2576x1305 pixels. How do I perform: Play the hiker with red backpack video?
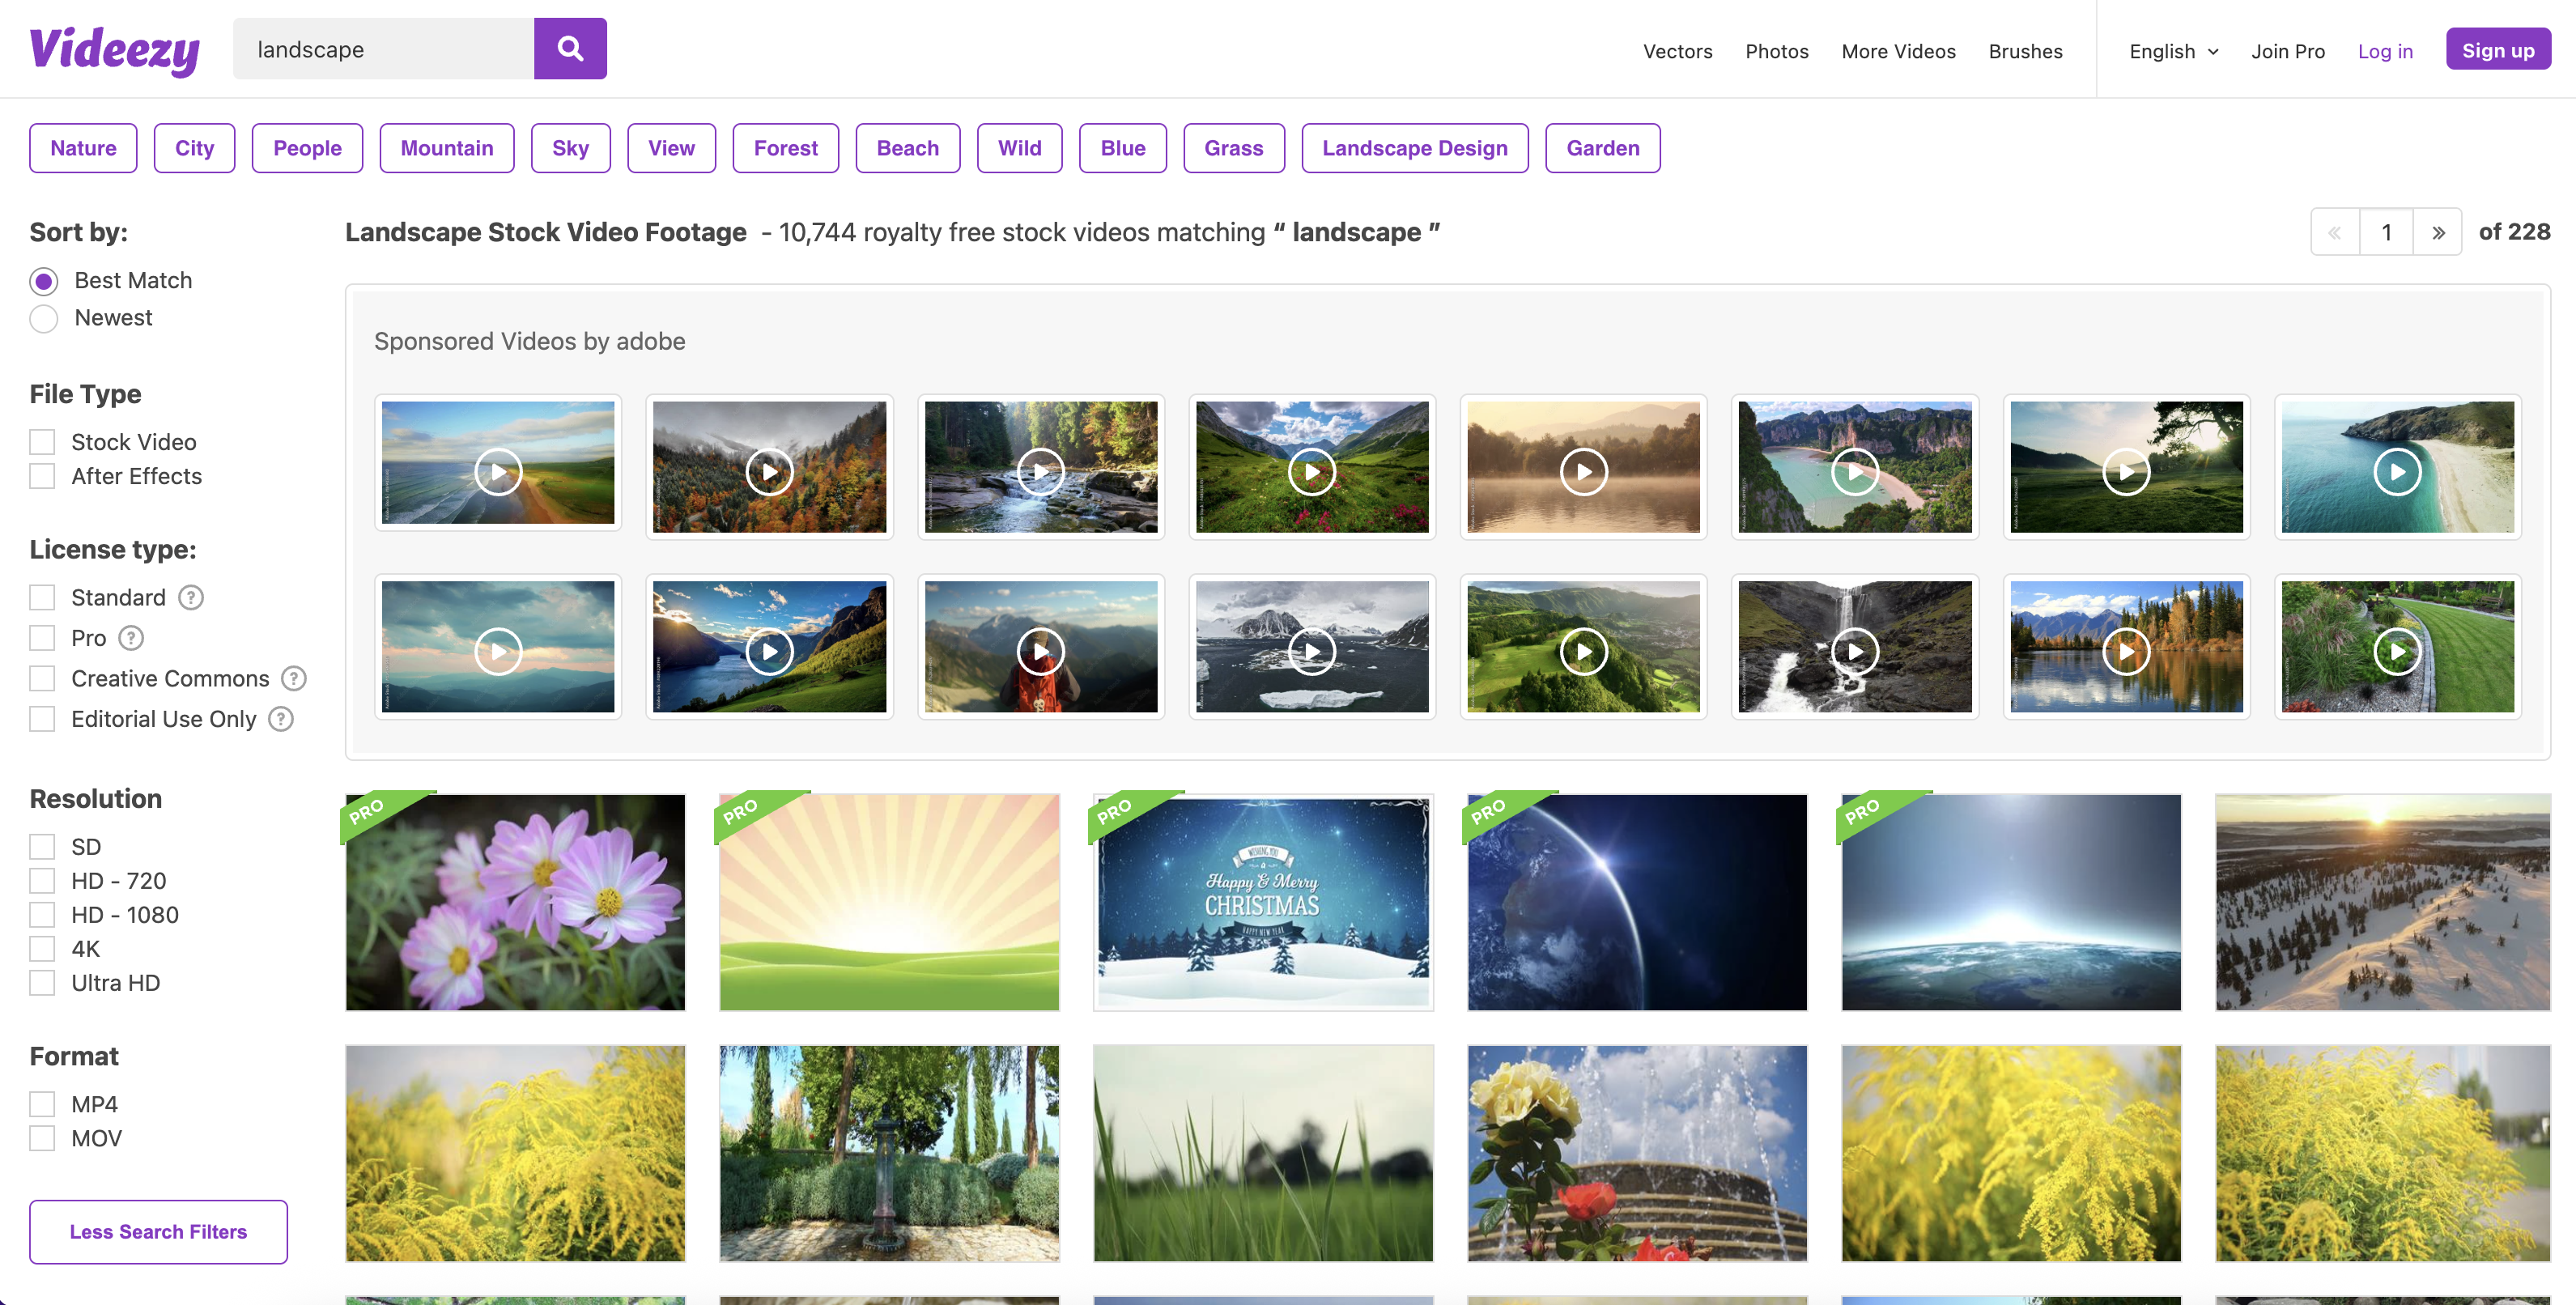click(1041, 646)
